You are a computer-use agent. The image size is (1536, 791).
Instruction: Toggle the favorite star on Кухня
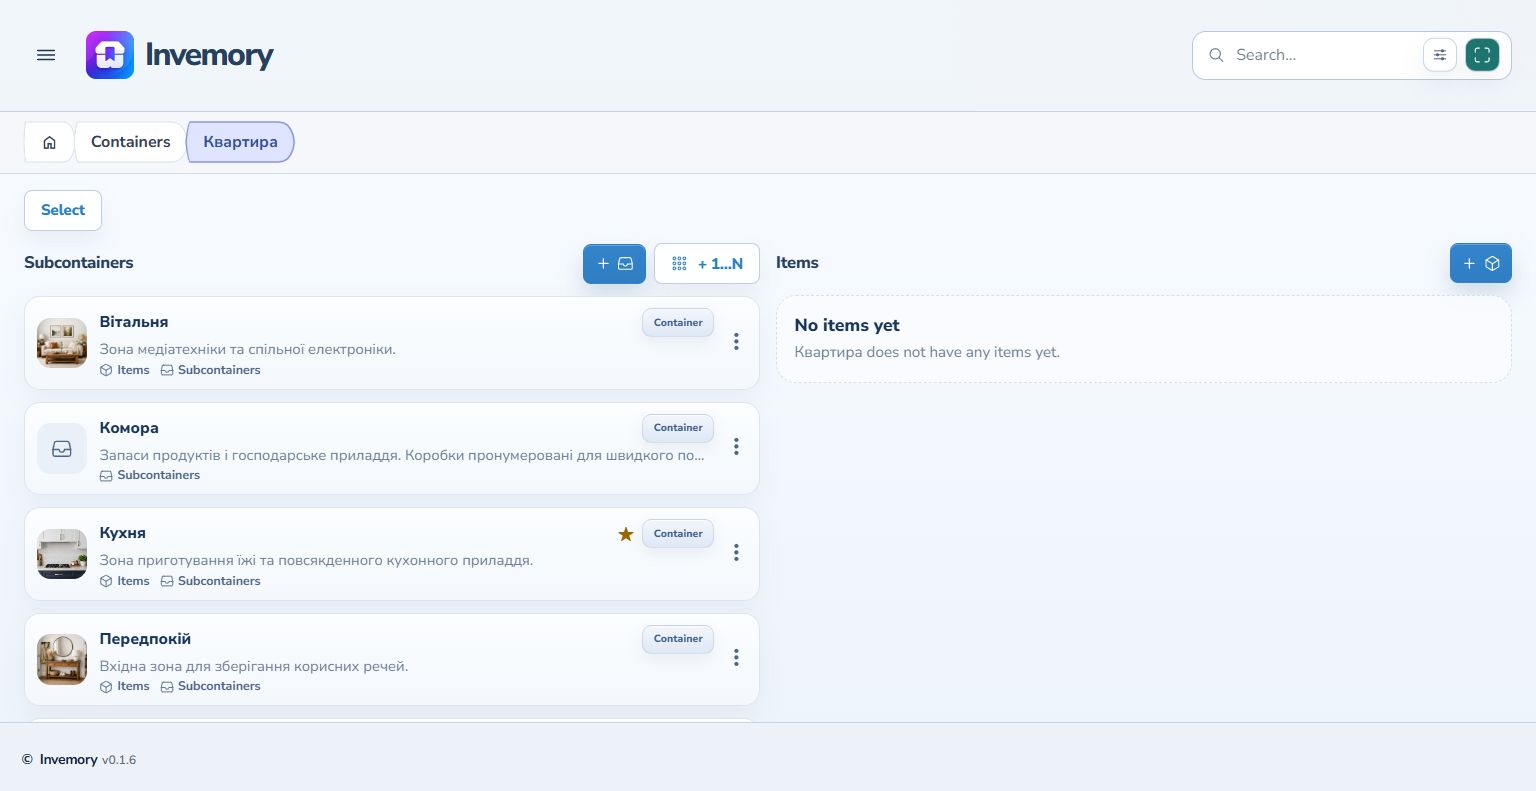point(626,534)
